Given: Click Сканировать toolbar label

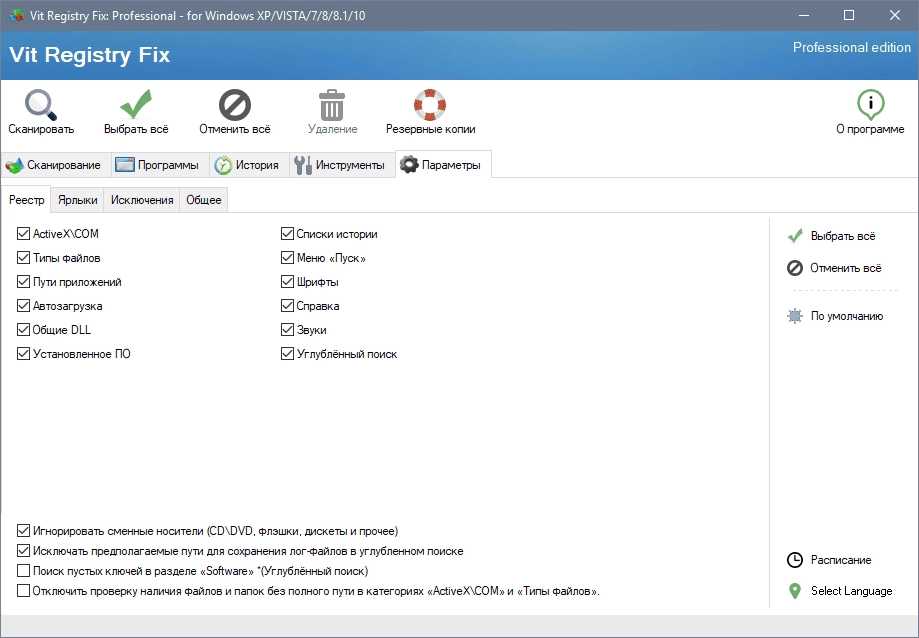Looking at the screenshot, I should point(41,129).
